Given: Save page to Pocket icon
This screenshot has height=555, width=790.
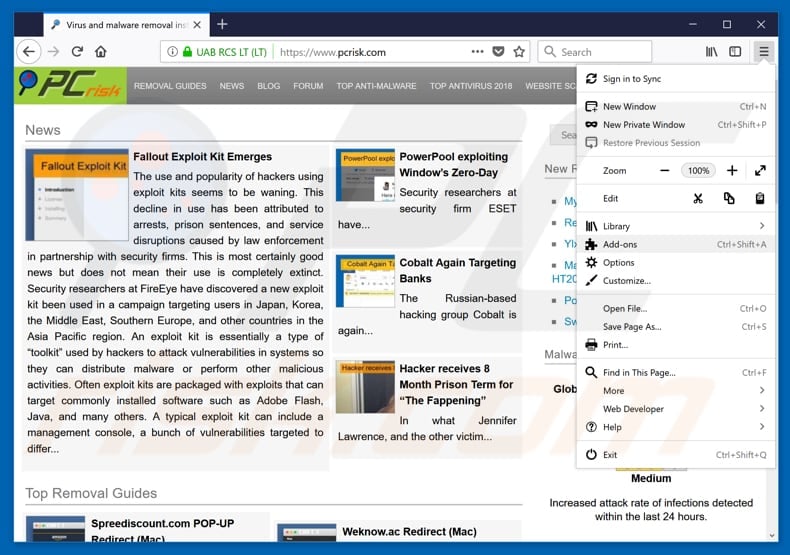Looking at the screenshot, I should [498, 51].
